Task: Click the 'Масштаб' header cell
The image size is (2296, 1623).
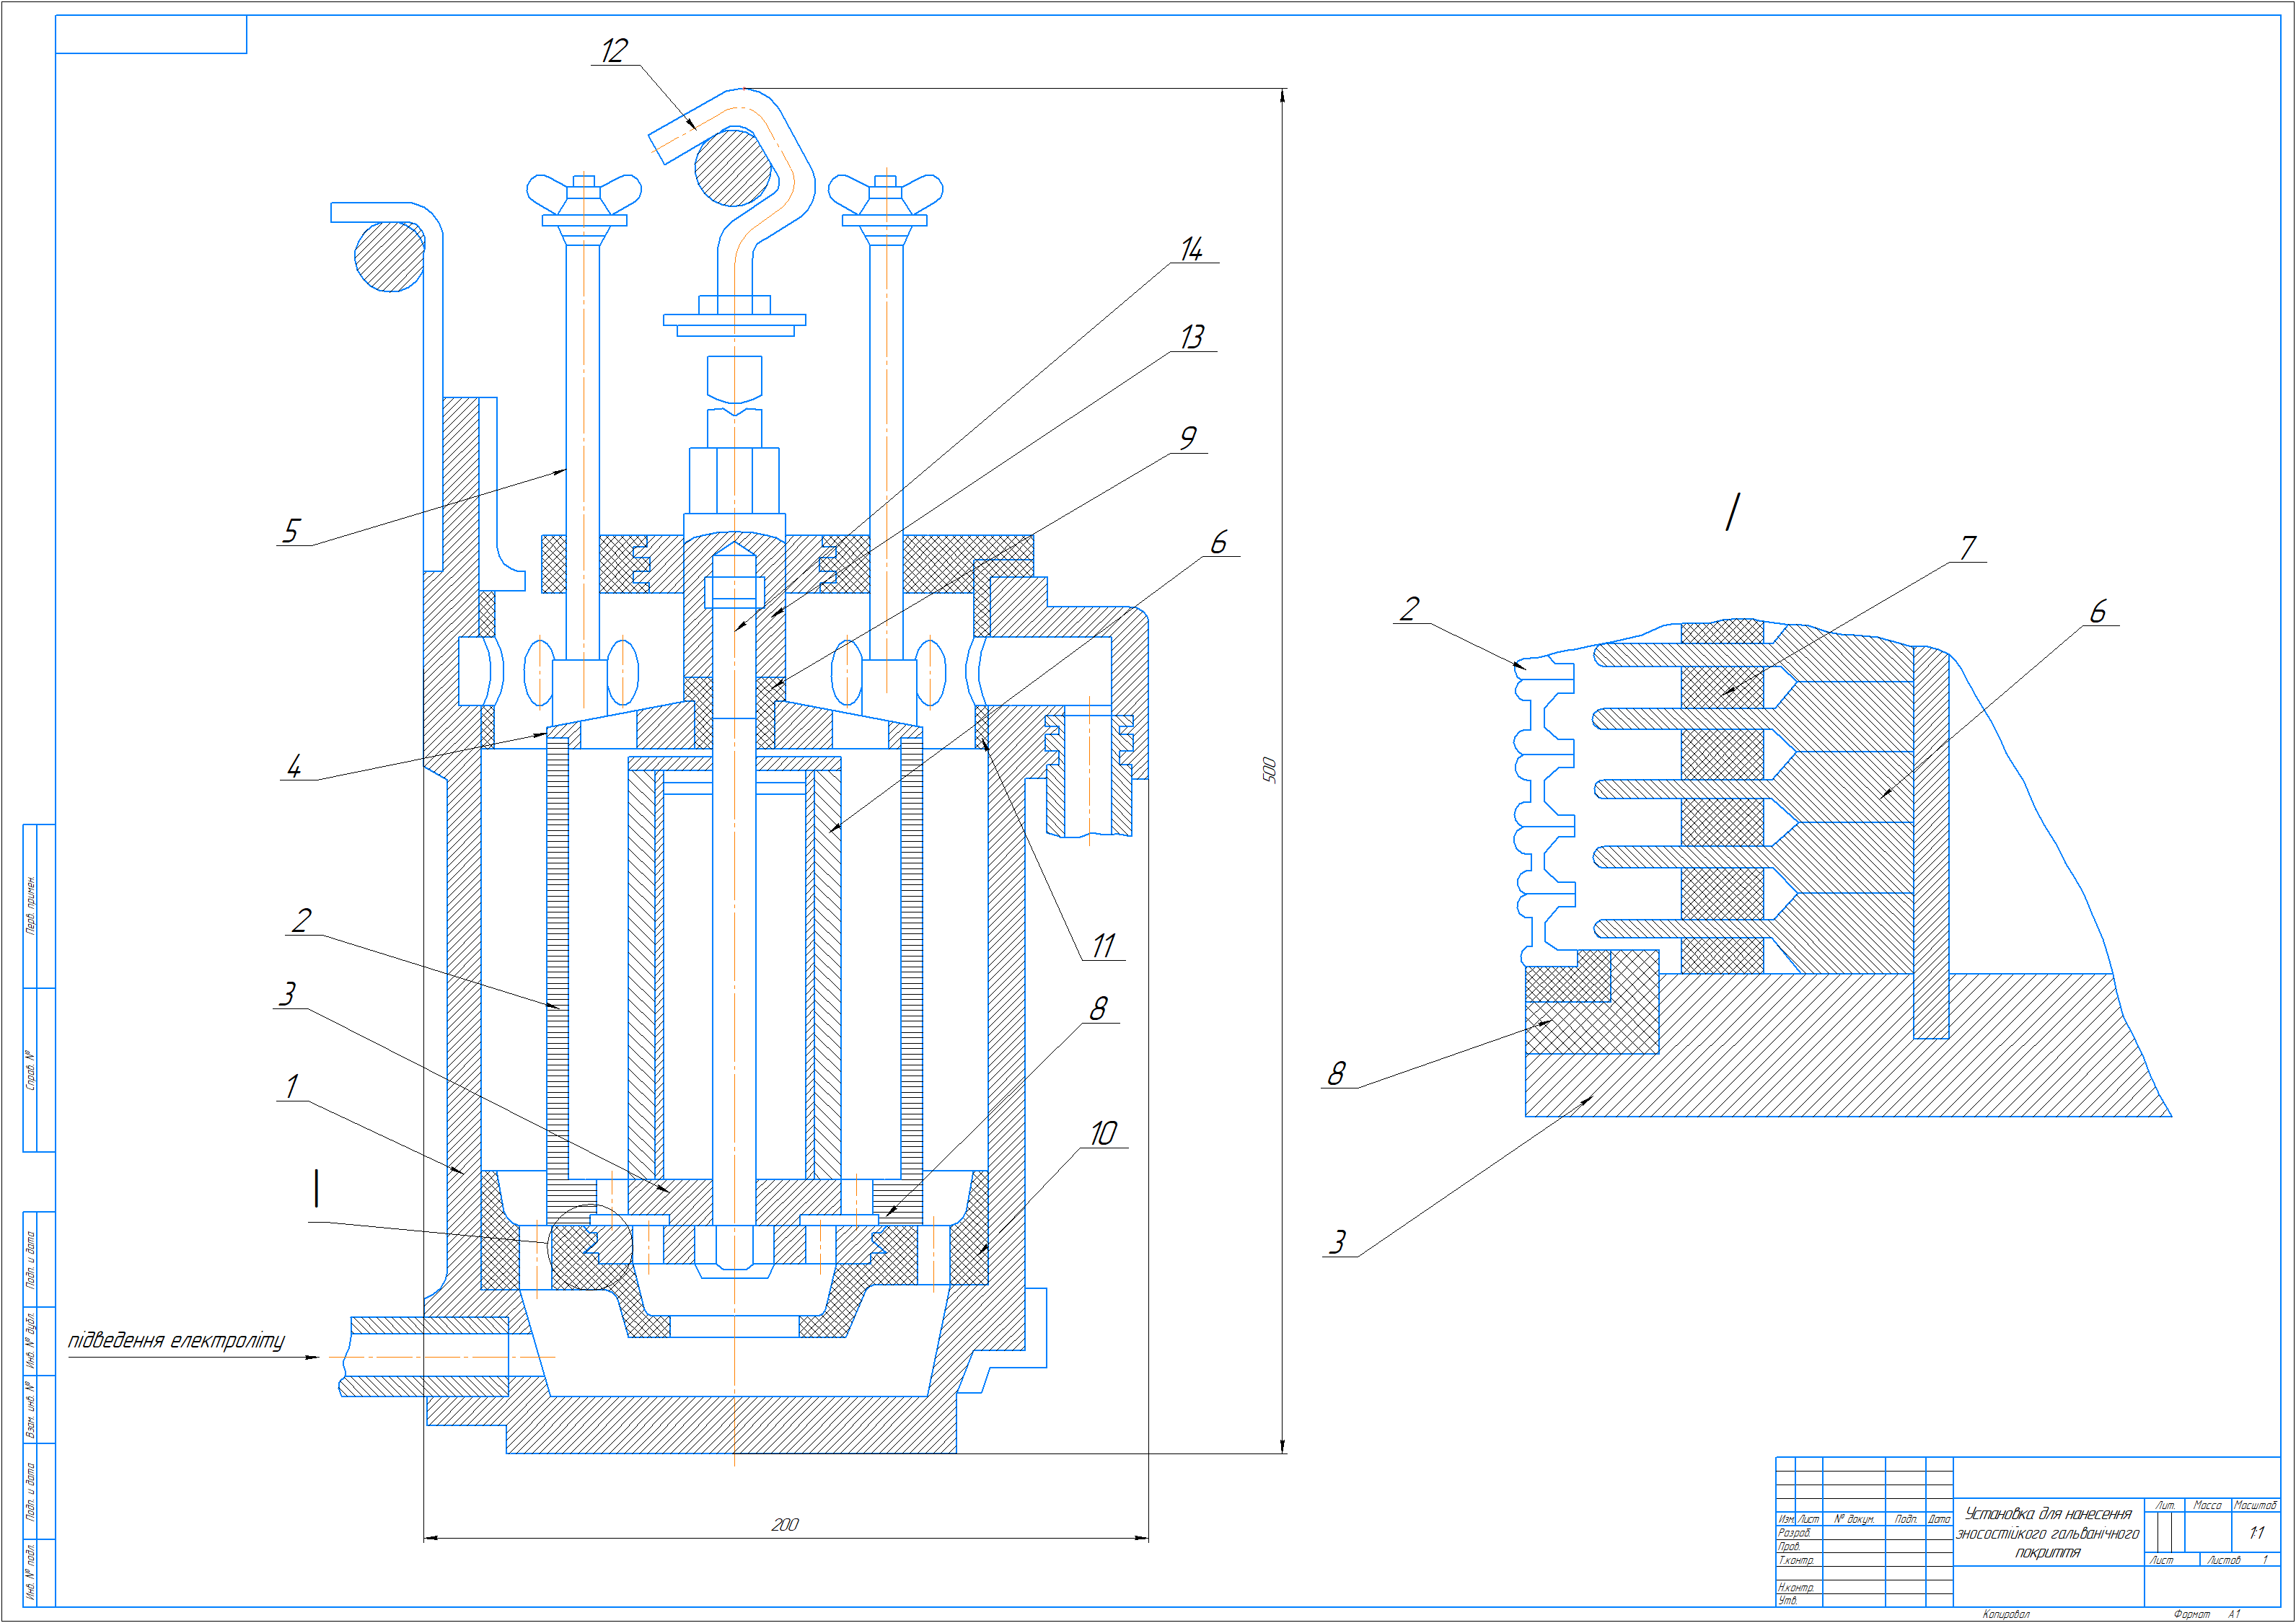Action: (x=2255, y=1505)
